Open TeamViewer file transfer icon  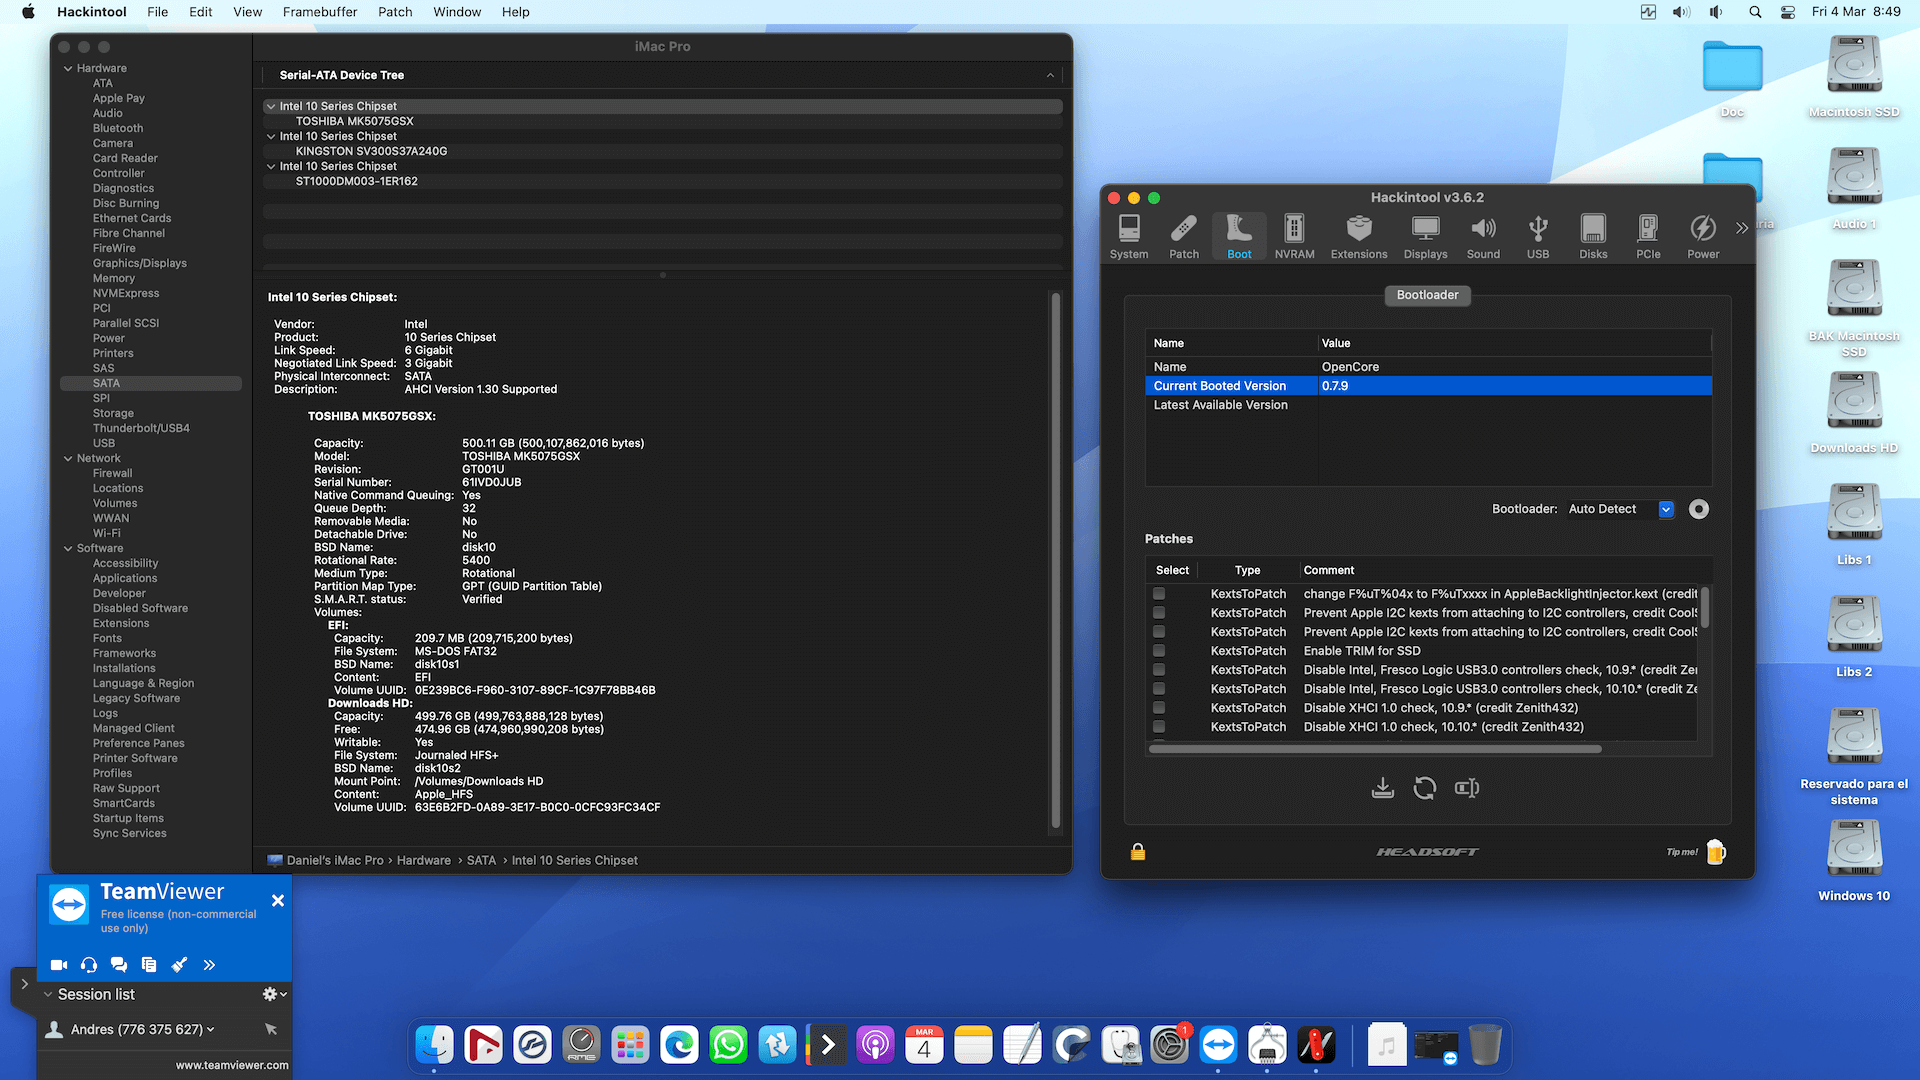[149, 965]
